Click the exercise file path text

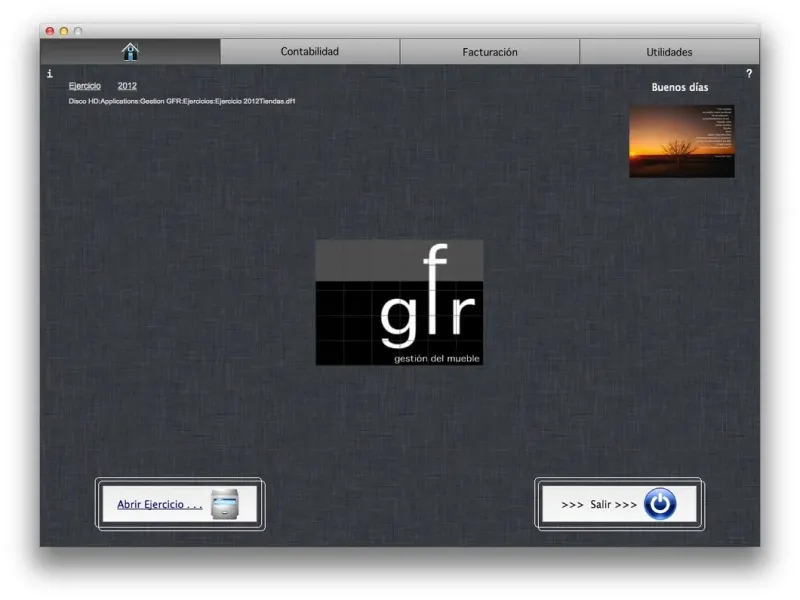coord(182,101)
